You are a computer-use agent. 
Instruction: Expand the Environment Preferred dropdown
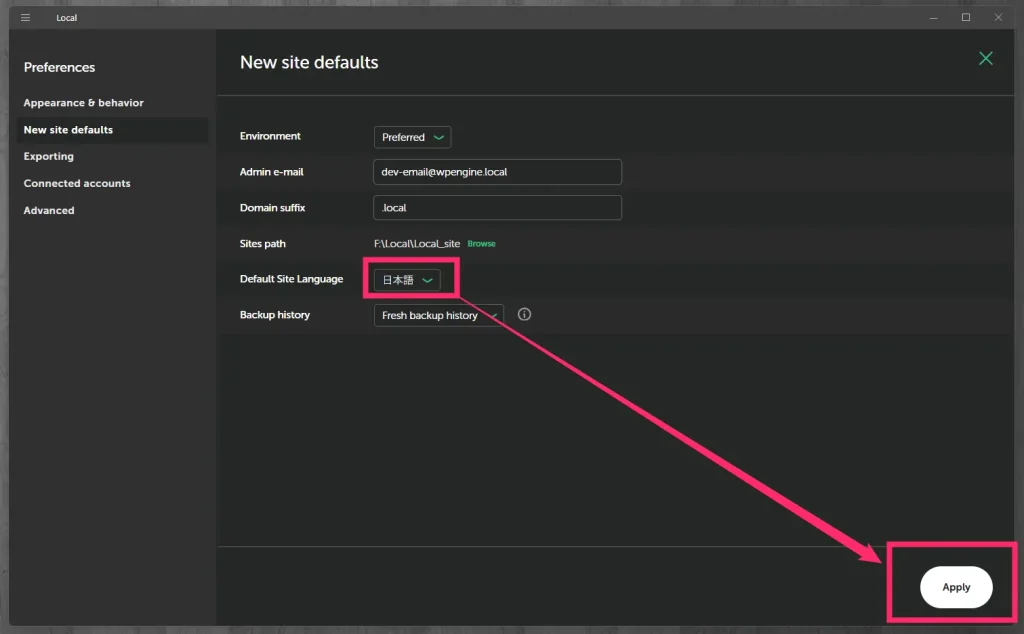412,137
